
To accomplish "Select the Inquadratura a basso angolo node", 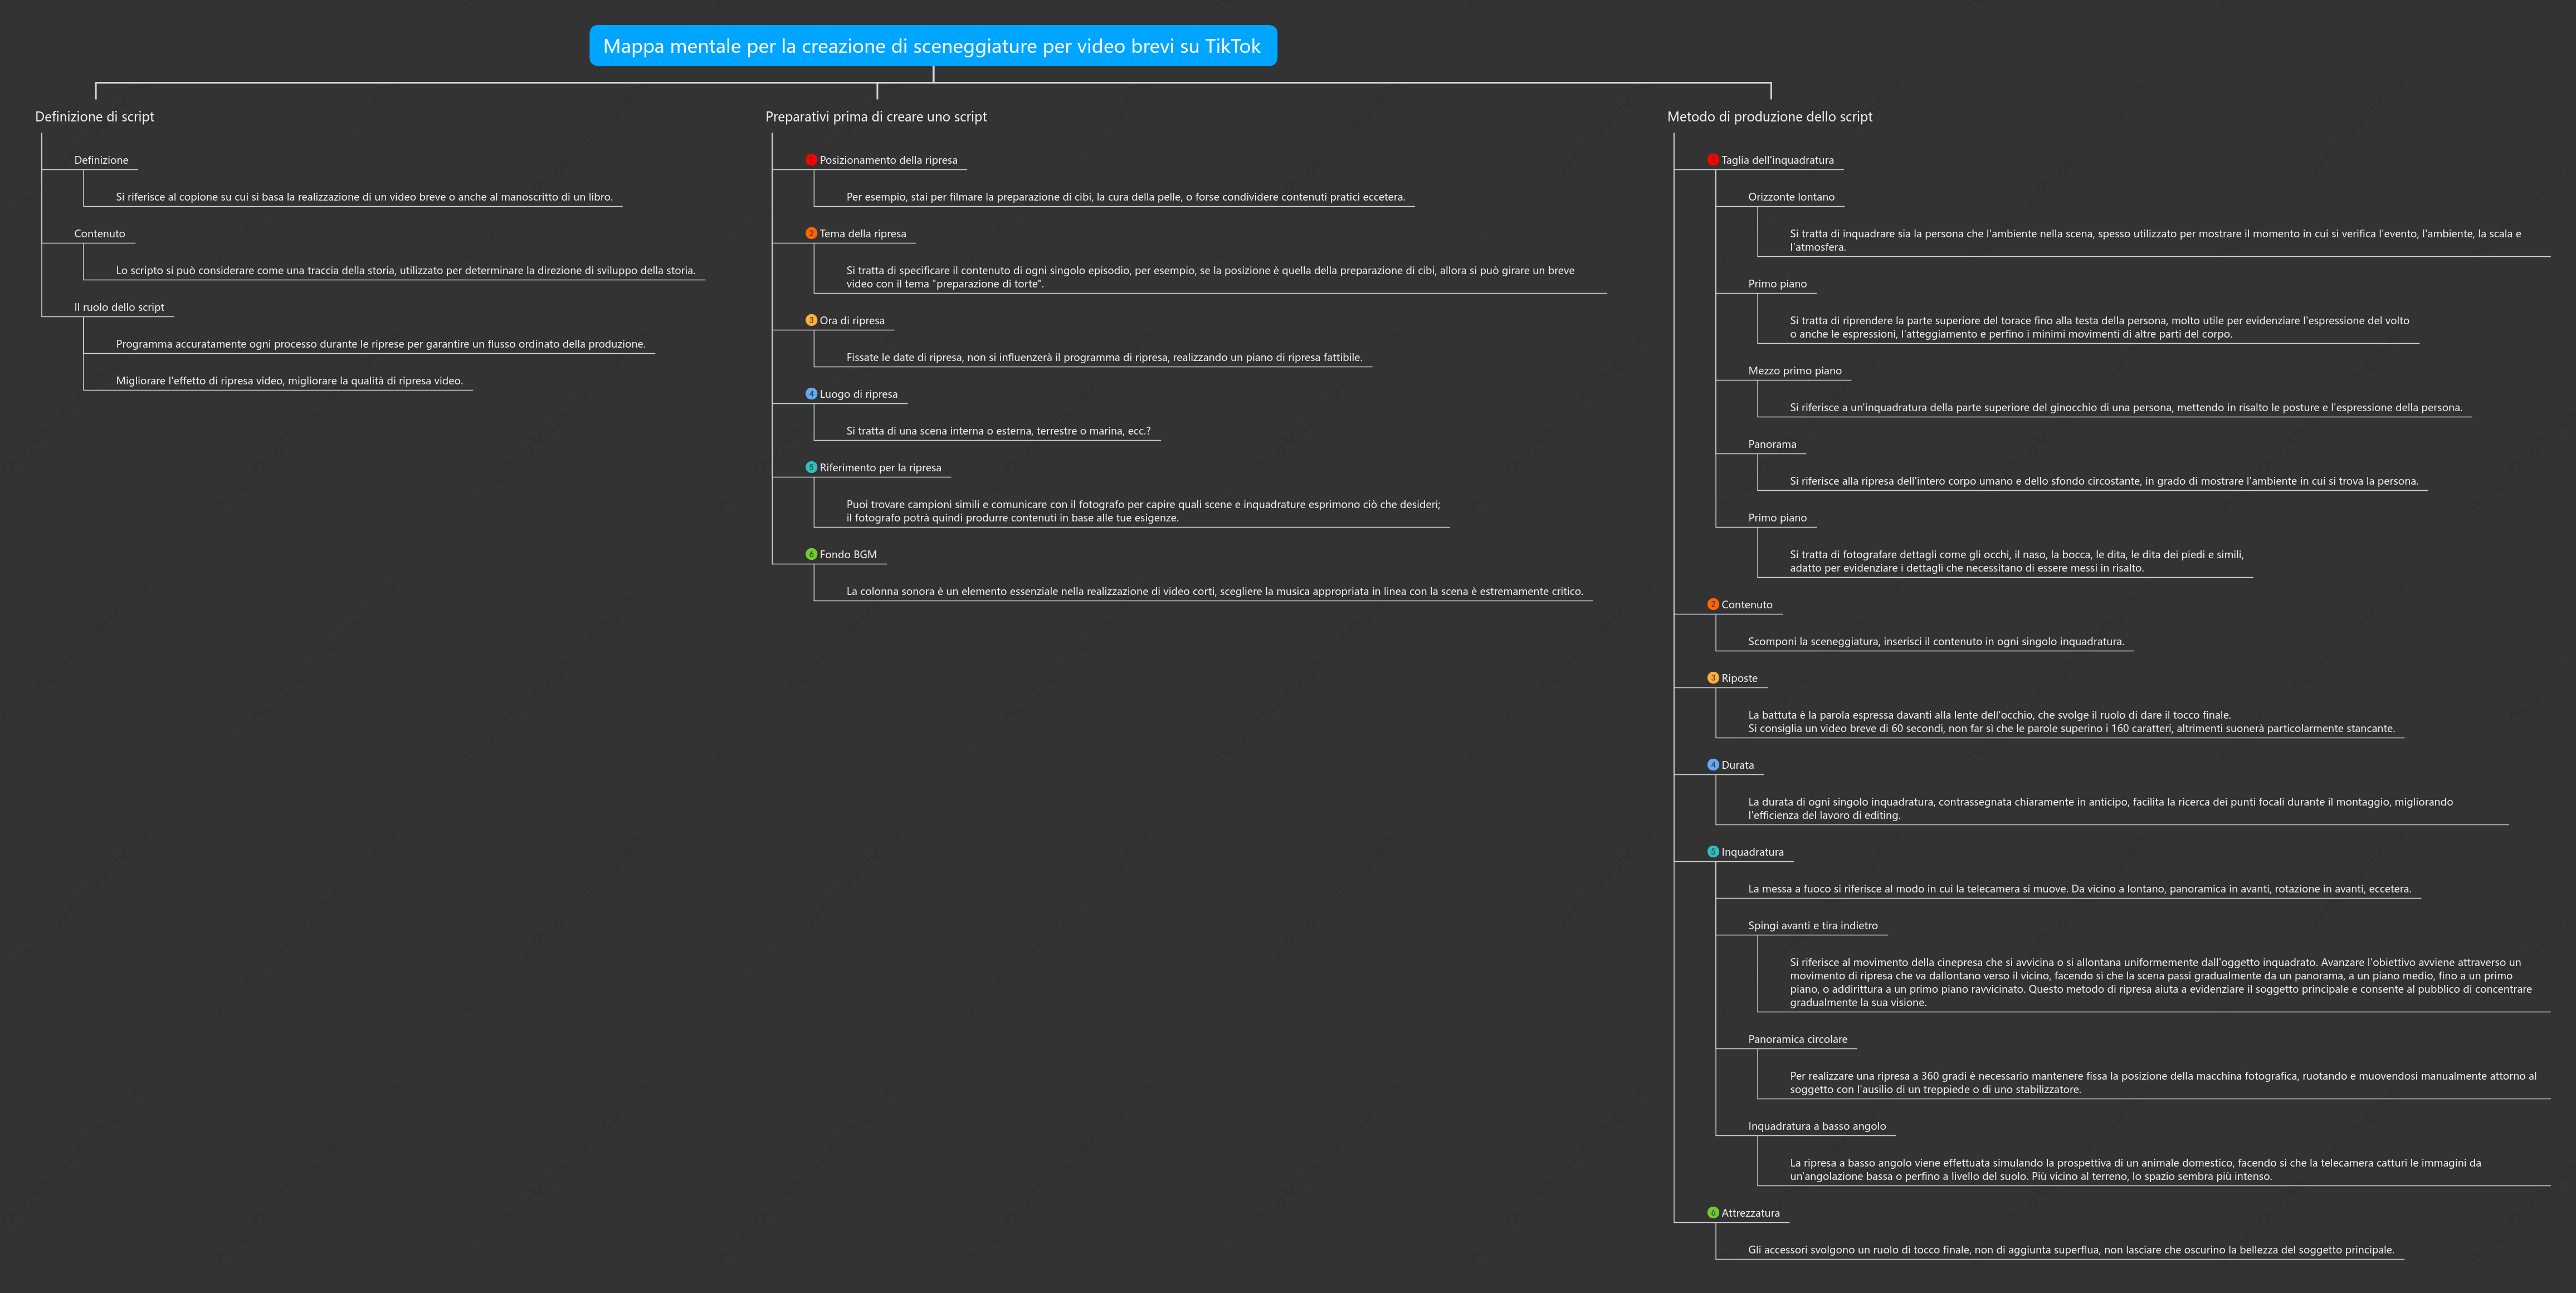I will (1816, 1126).
